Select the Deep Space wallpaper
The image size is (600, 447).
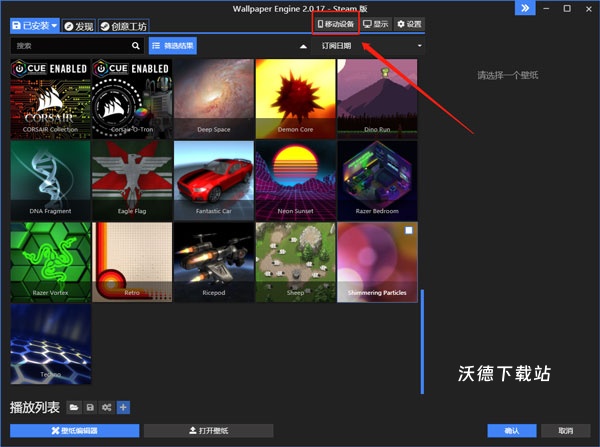coord(214,99)
